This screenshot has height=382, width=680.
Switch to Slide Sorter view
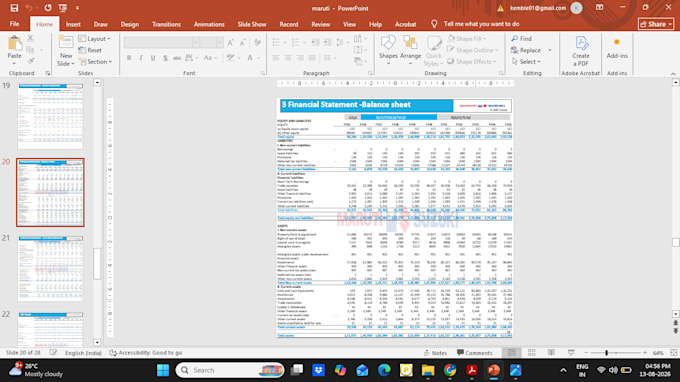(532, 353)
